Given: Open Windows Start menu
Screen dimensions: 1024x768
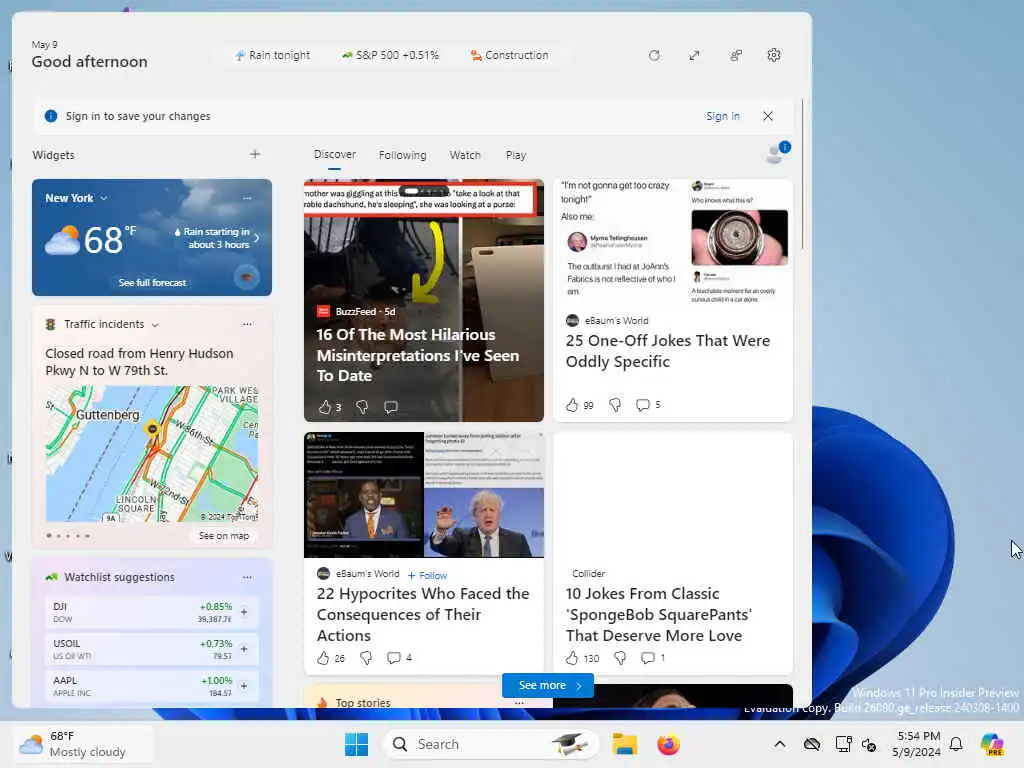Looking at the screenshot, I should [x=357, y=744].
